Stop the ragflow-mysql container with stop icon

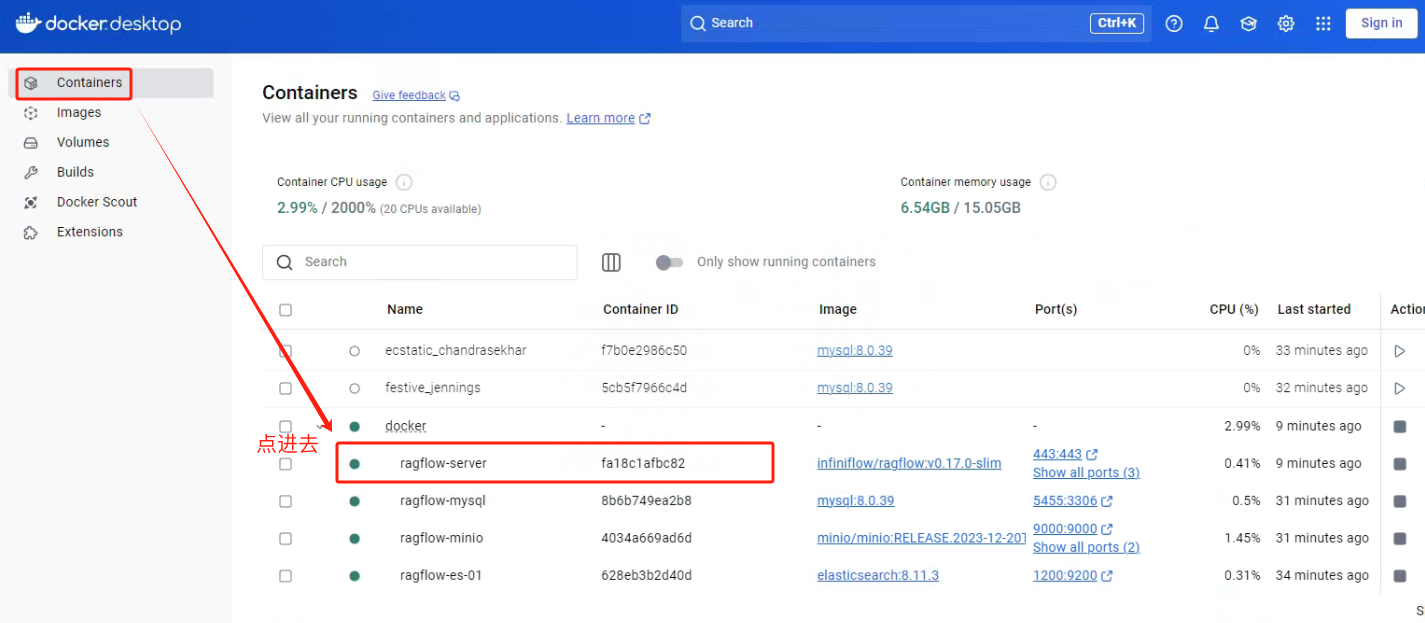pos(1399,501)
